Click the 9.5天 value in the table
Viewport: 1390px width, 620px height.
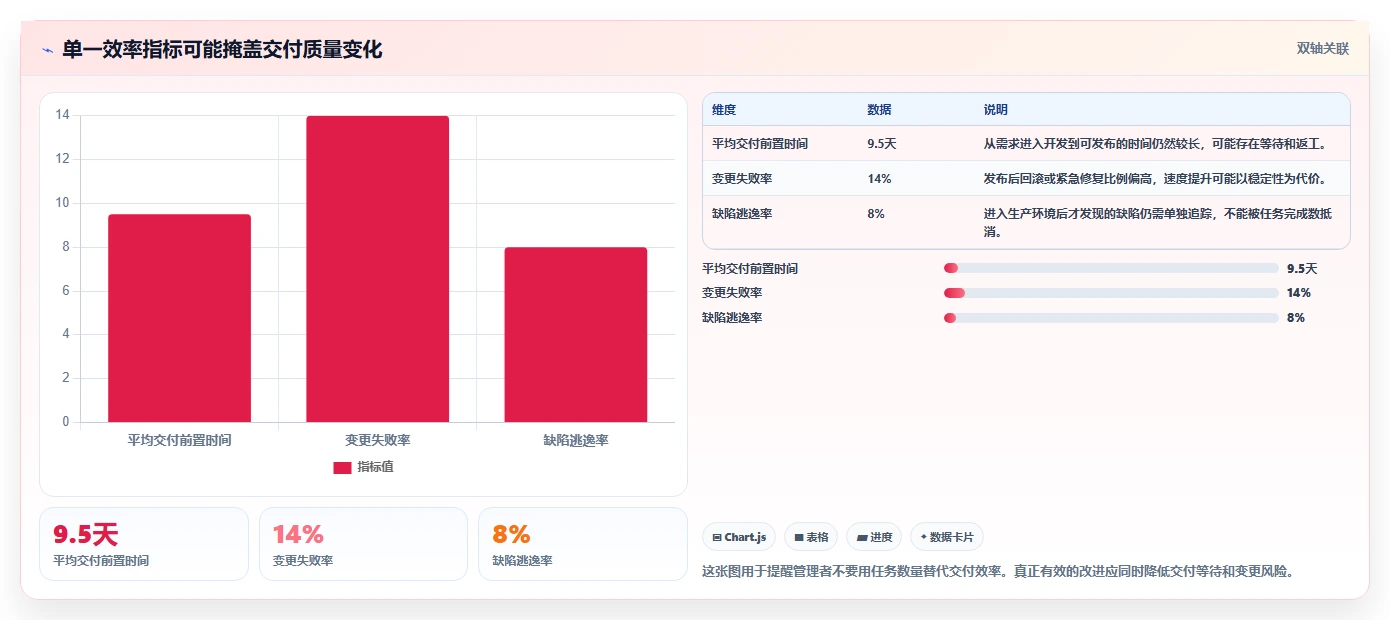(x=882, y=144)
